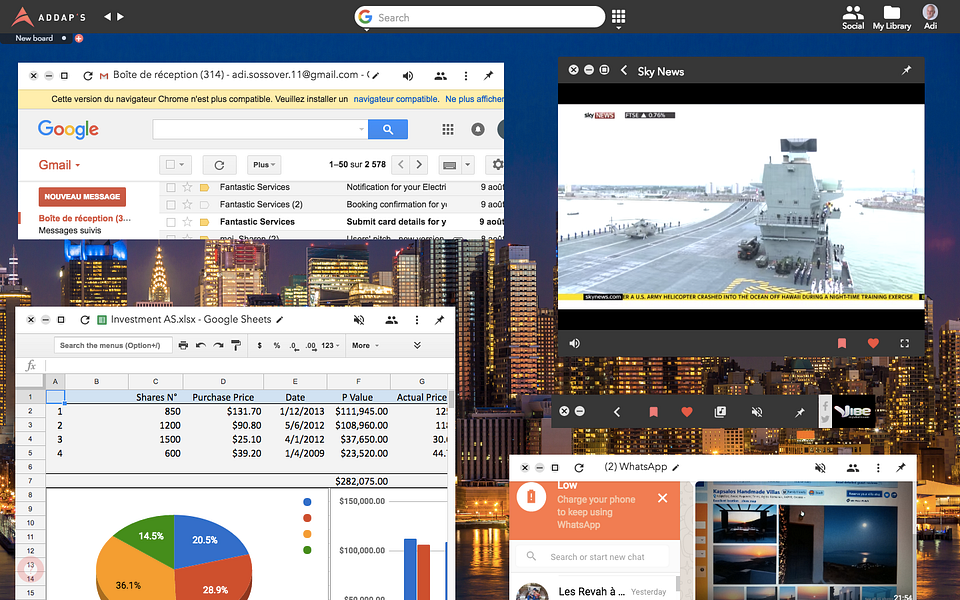
Task: Open the More toolbar dropdown
Action: pyautogui.click(x=366, y=345)
